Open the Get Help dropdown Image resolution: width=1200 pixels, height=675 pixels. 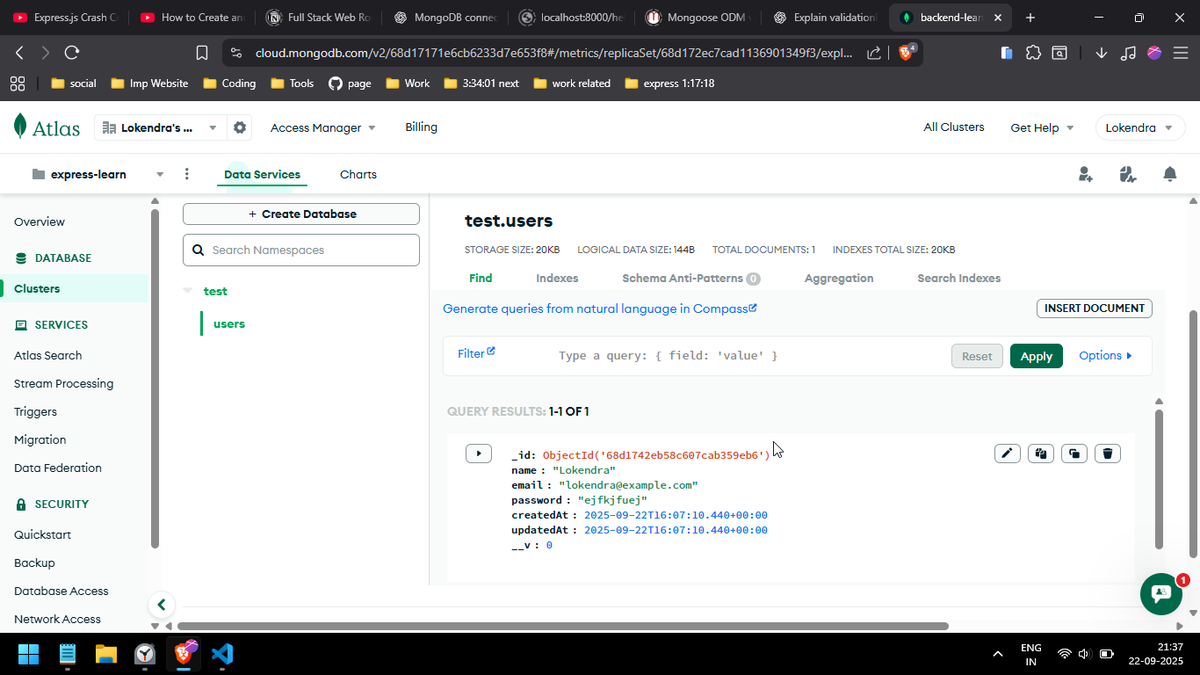coord(1042,128)
